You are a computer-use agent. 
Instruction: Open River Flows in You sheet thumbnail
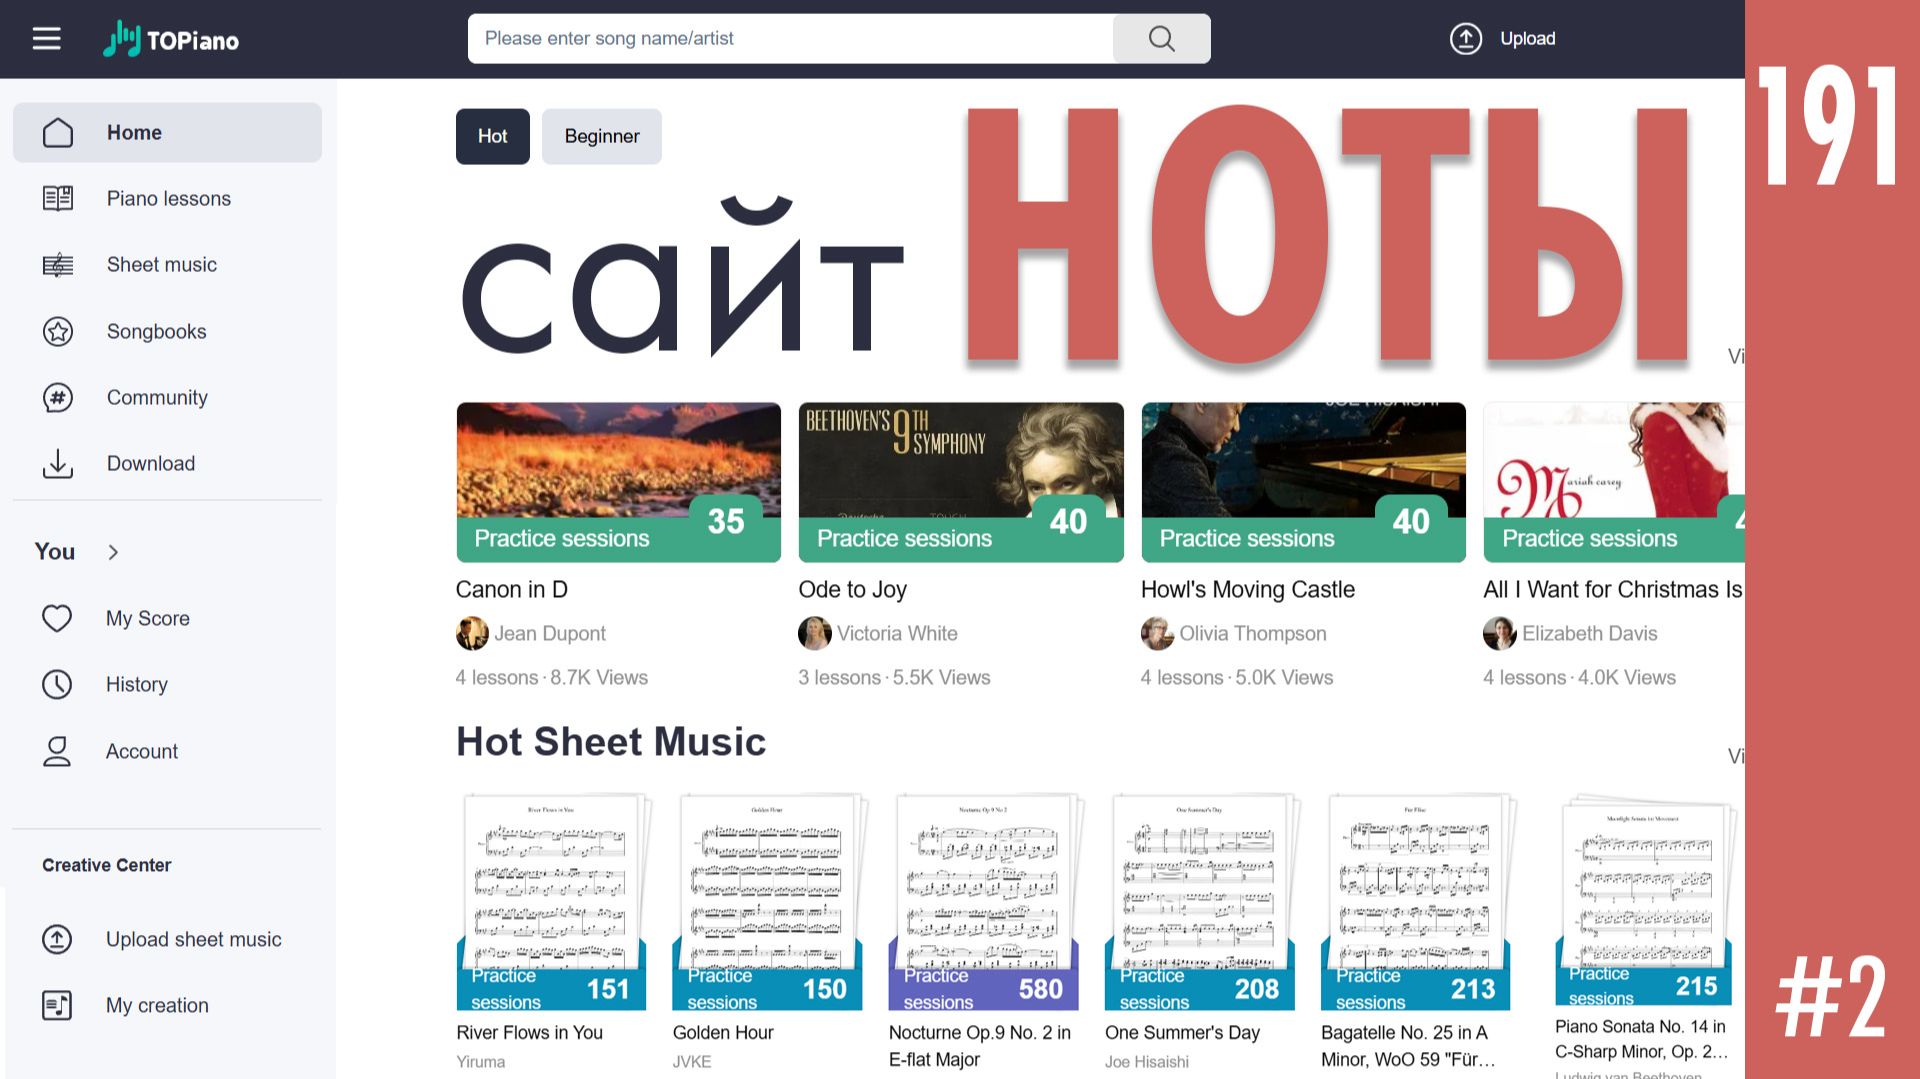pos(552,902)
